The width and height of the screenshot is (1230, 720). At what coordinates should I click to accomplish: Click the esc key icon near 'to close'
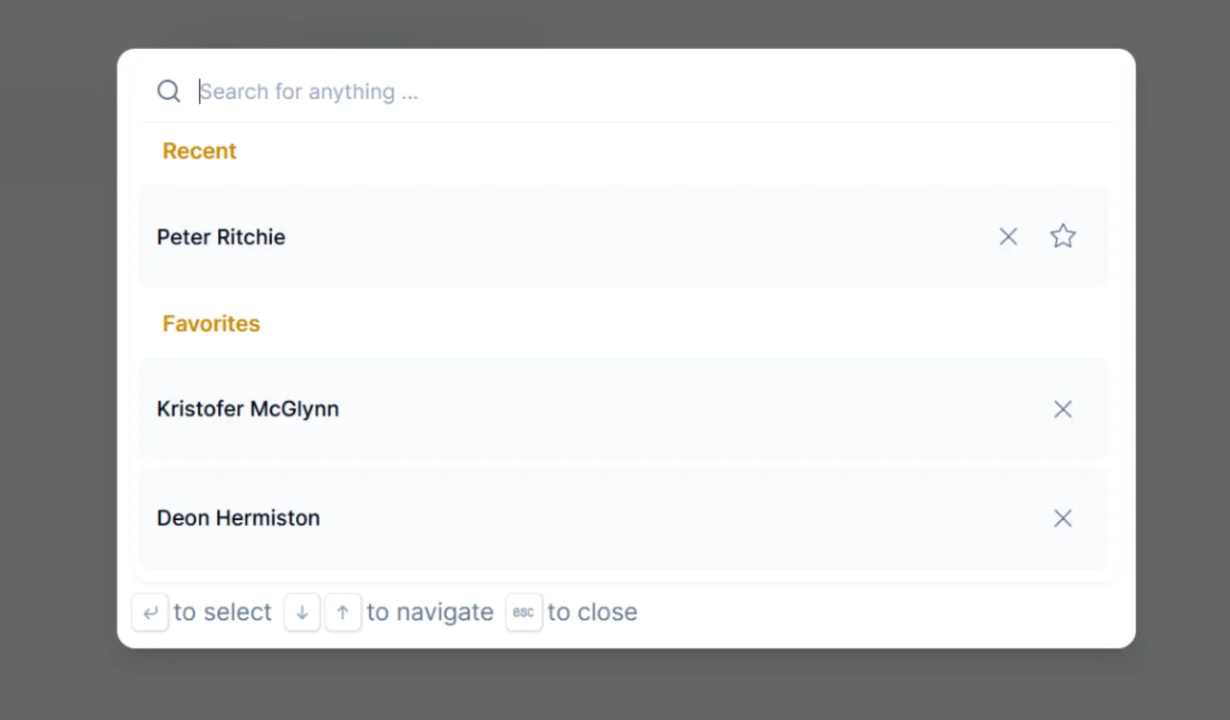point(523,612)
